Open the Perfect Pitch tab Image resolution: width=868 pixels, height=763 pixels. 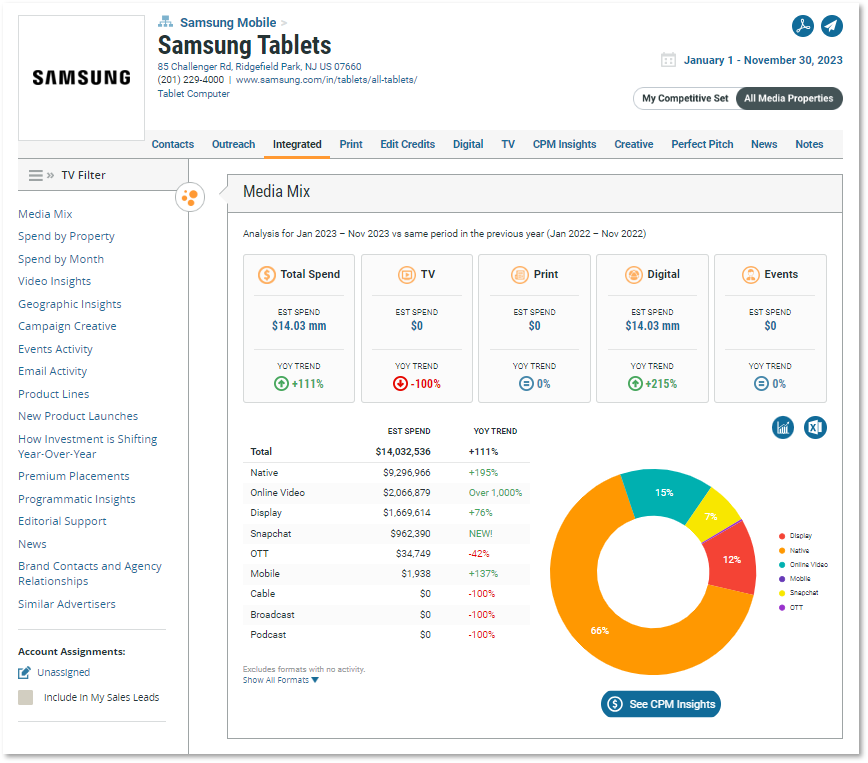click(702, 144)
